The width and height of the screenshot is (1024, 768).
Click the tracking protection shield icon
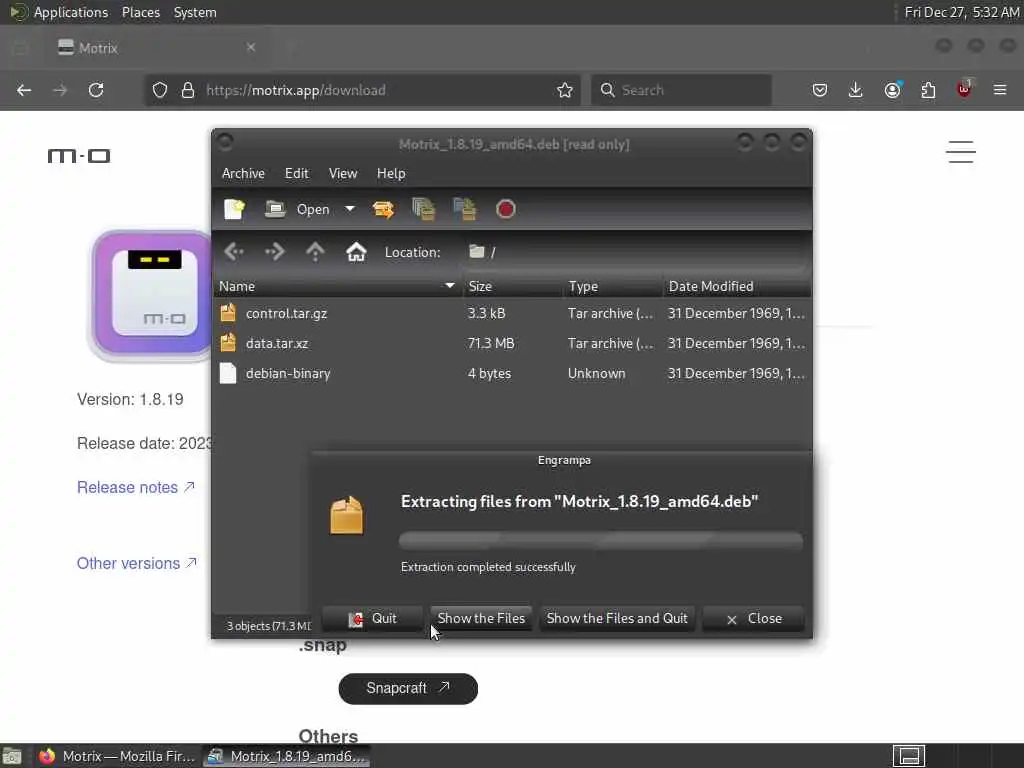coord(160,90)
